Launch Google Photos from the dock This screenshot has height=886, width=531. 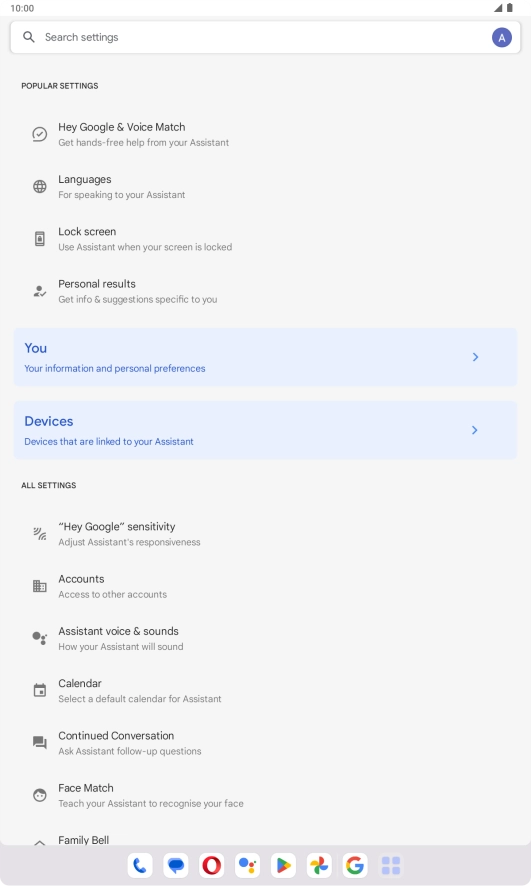[319, 865]
